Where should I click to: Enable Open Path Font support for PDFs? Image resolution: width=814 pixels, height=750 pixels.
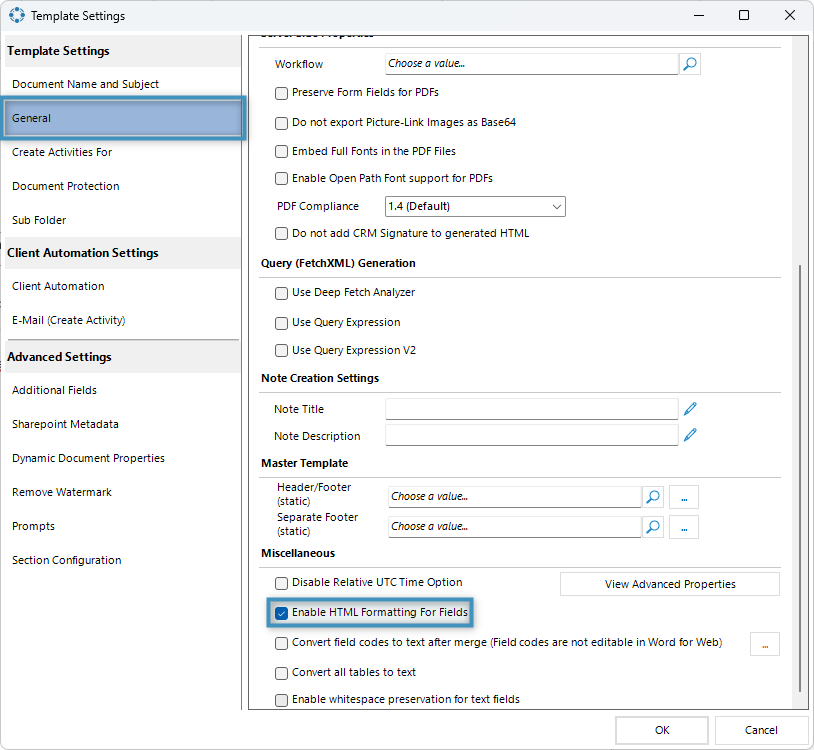coord(281,179)
